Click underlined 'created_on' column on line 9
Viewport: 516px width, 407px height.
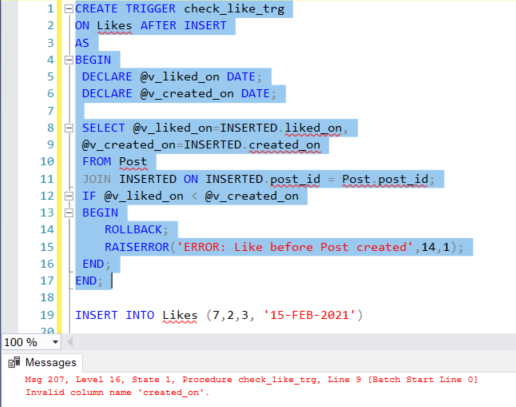[x=285, y=145]
